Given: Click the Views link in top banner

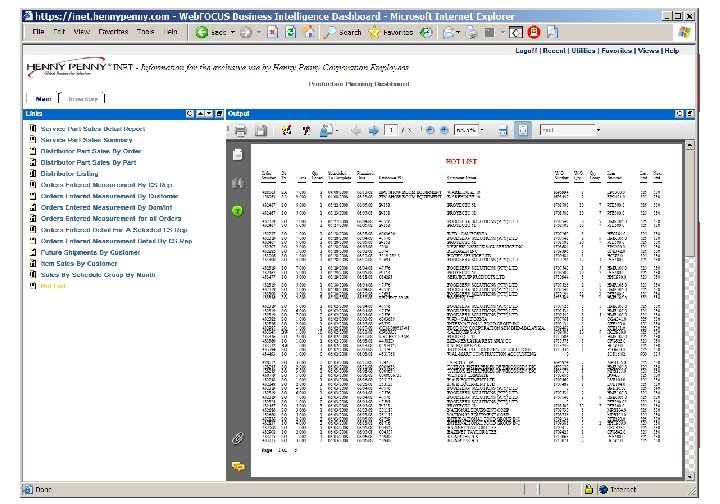Looking at the screenshot, I should pyautogui.click(x=648, y=50).
